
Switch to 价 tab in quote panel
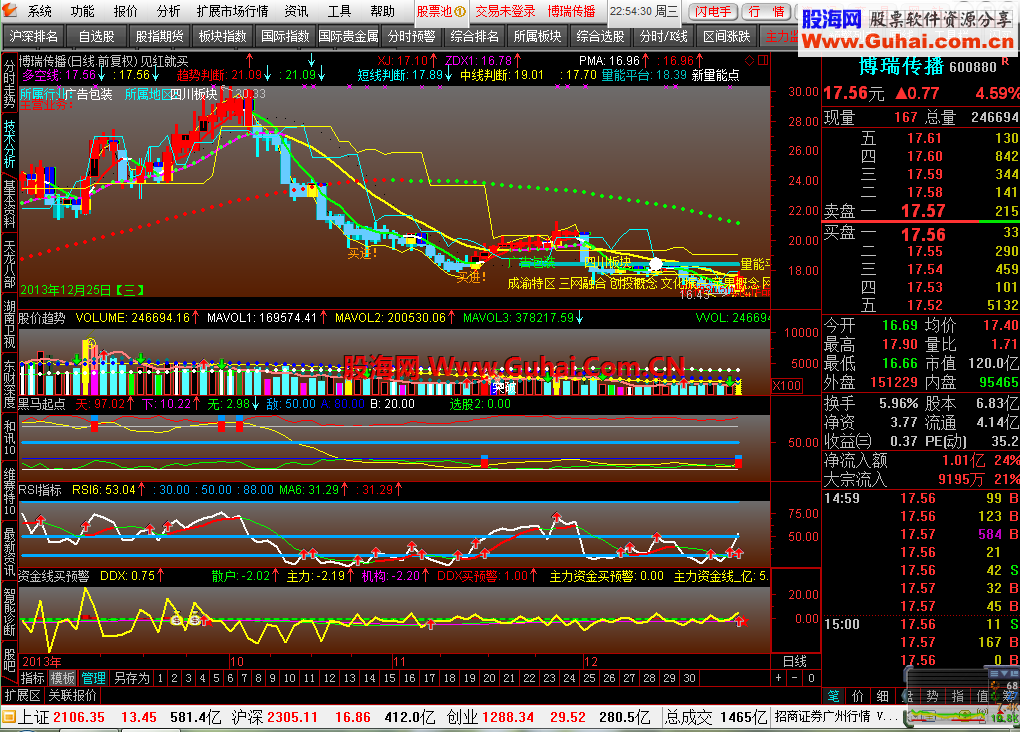[858, 696]
